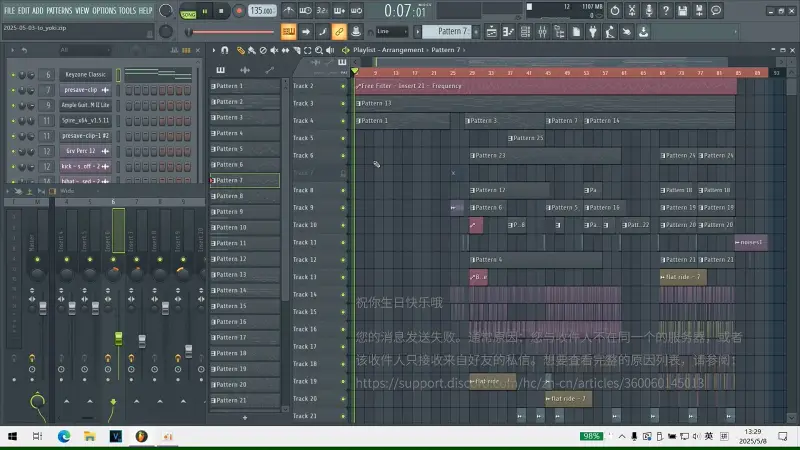This screenshot has width=800, height=450.
Task: Open the Browser toolbar icon
Action: tap(559, 32)
